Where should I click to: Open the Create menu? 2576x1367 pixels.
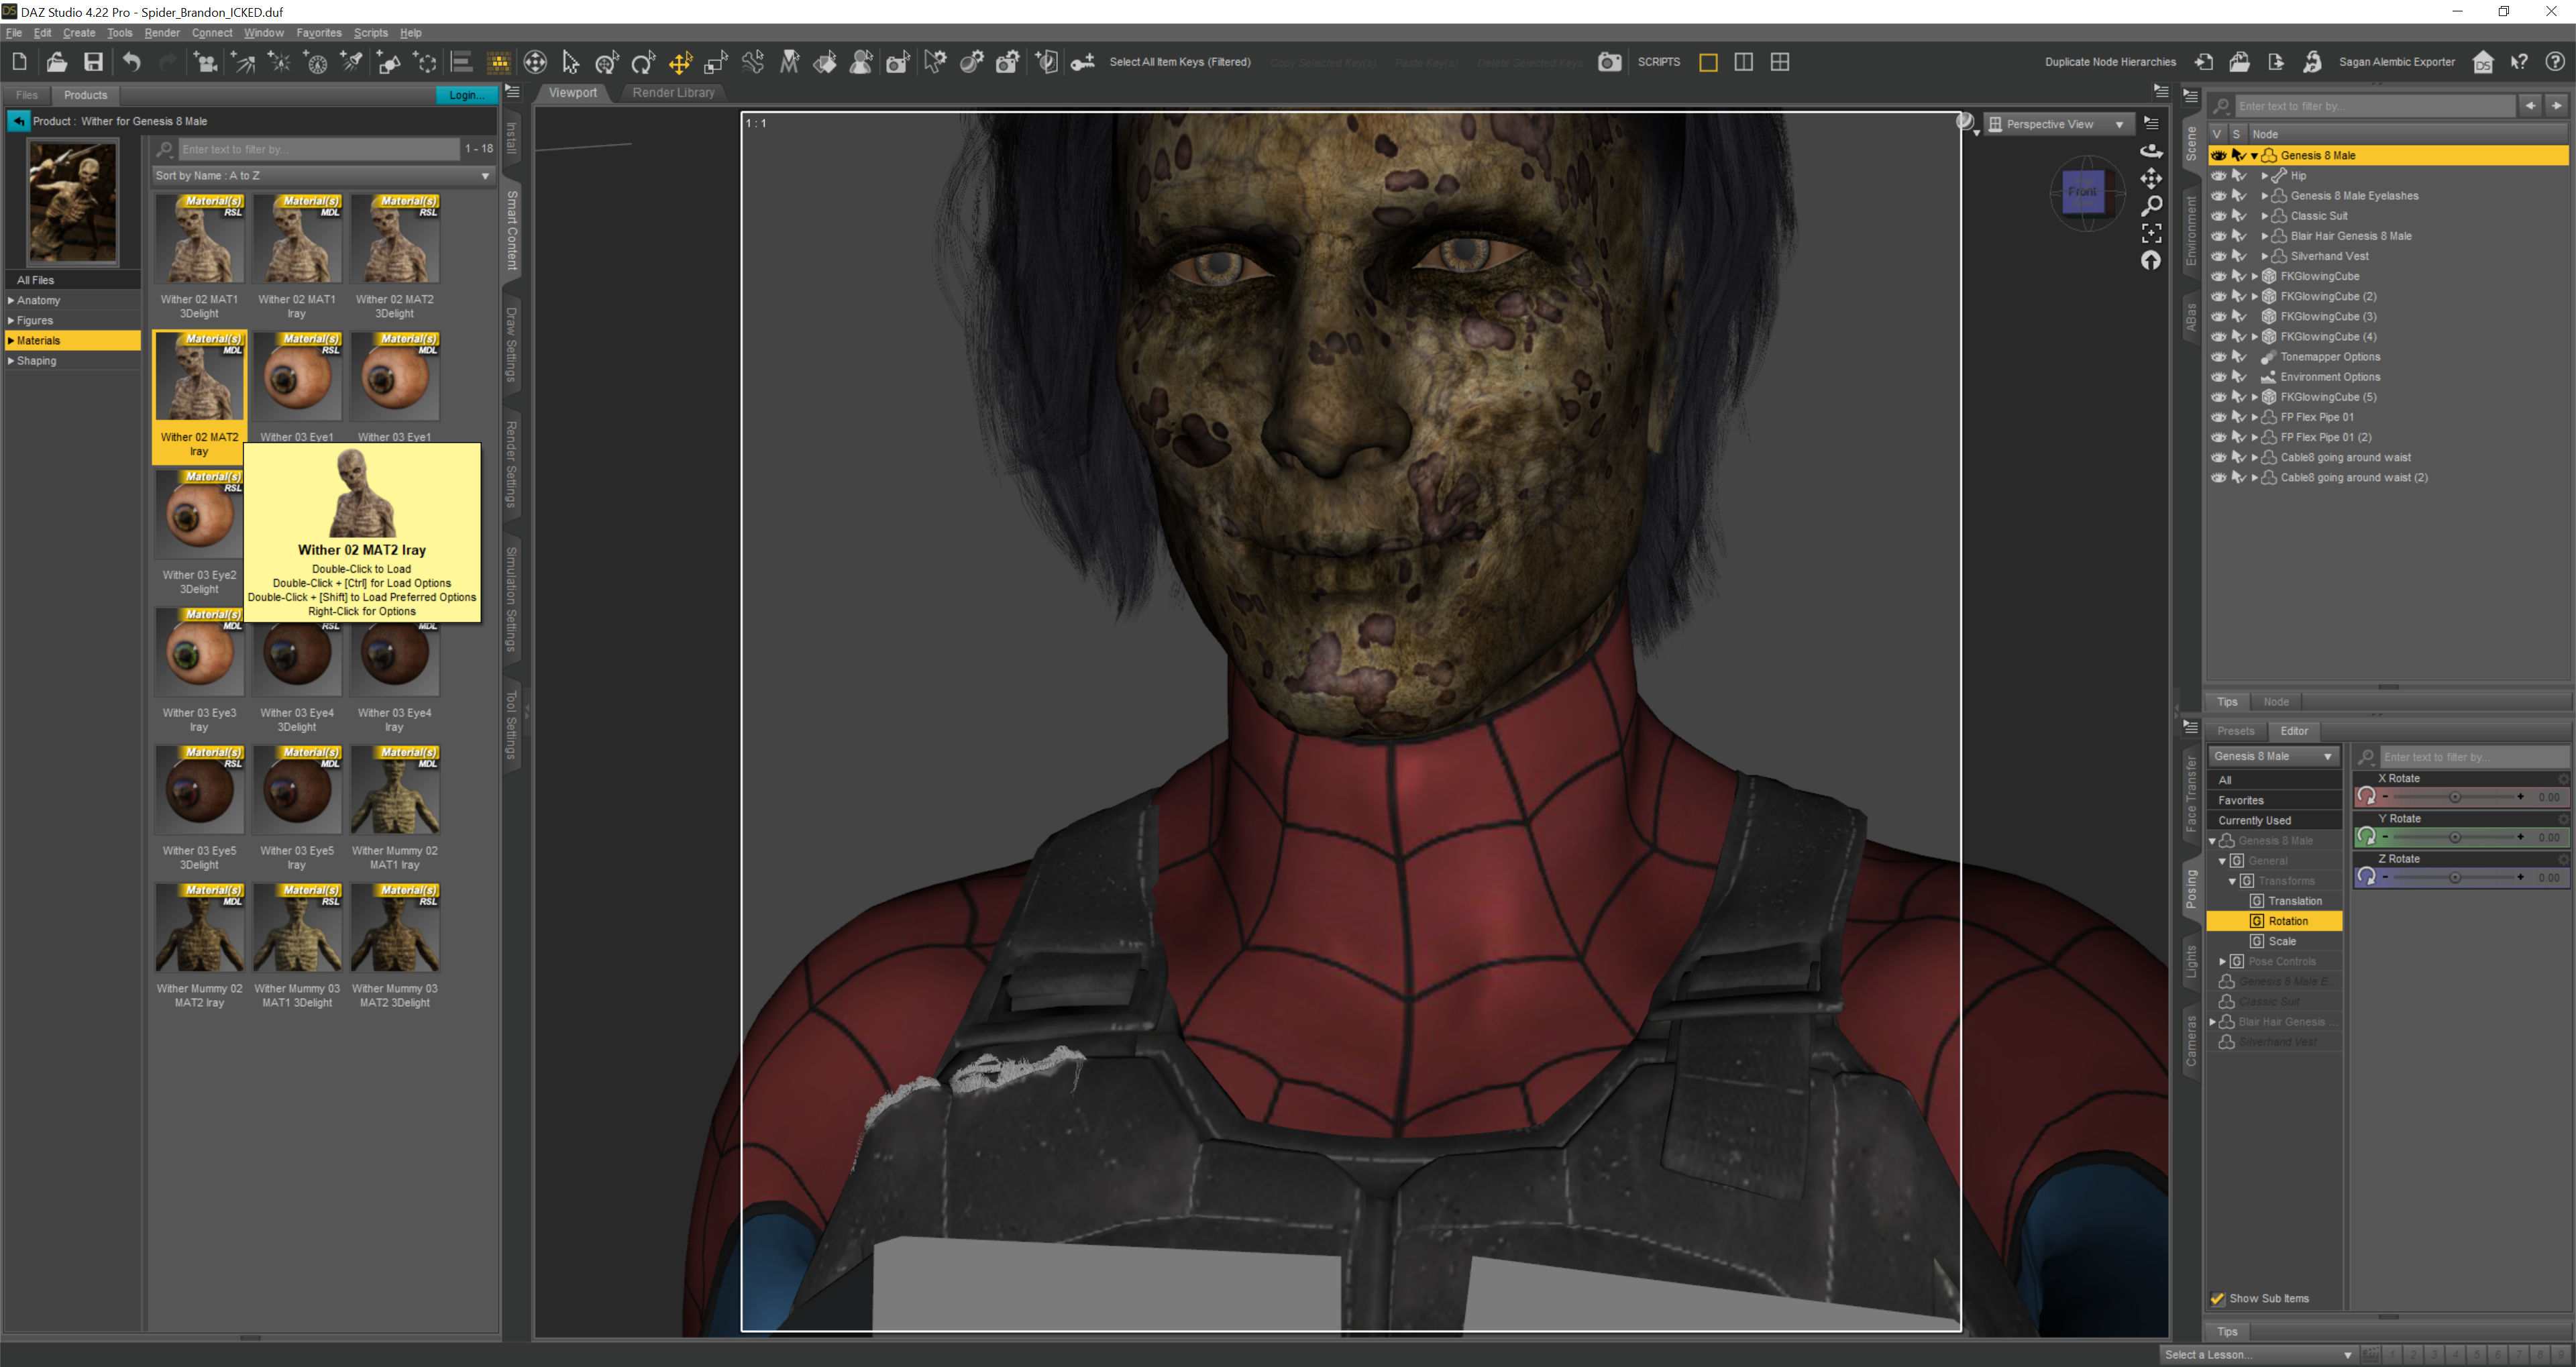79,33
